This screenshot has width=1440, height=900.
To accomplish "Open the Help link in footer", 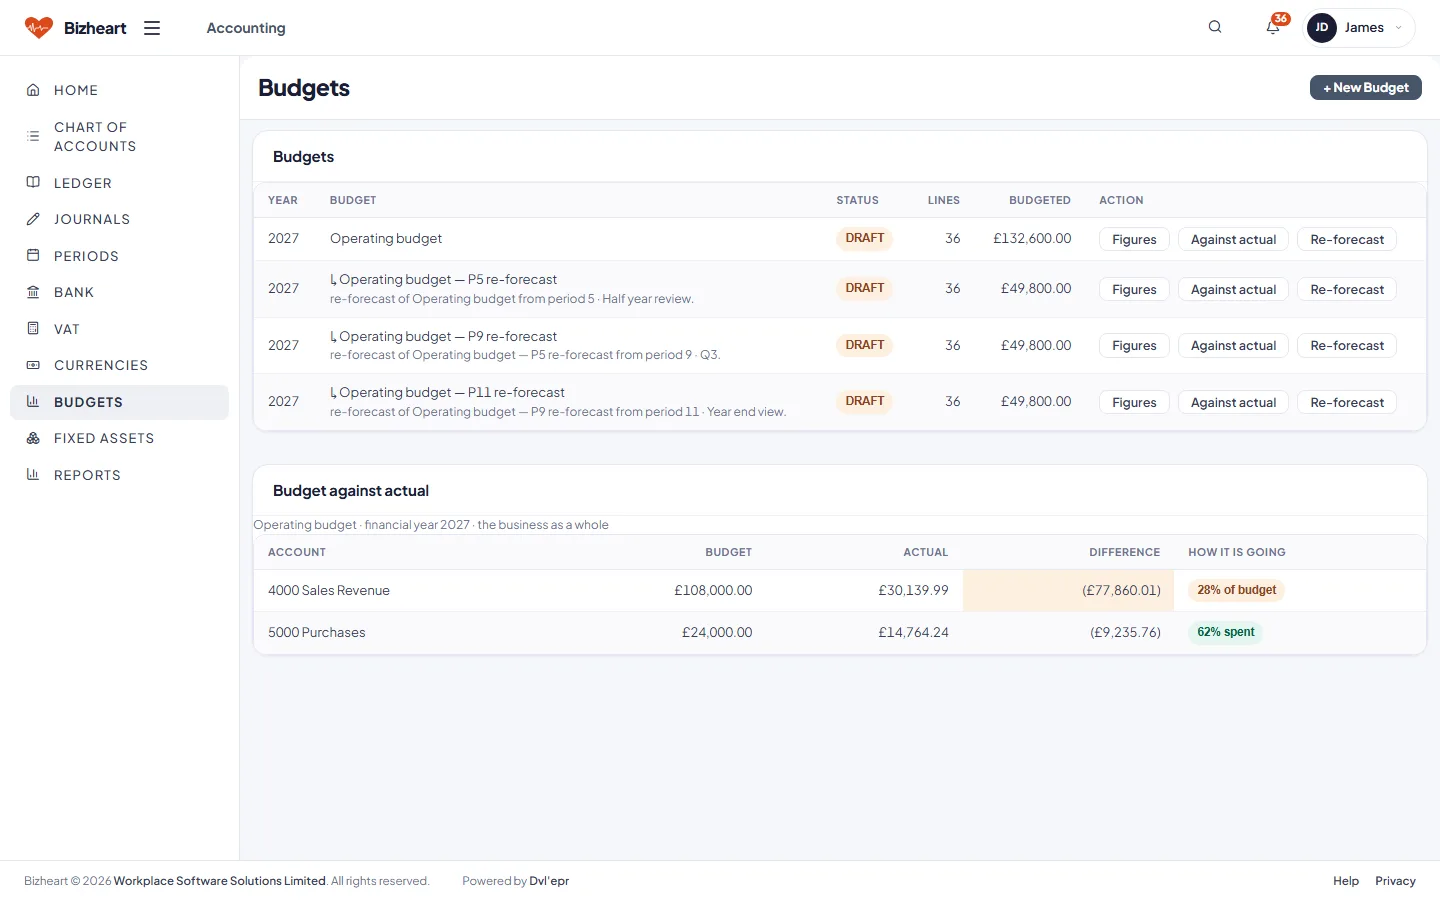I will tap(1346, 881).
